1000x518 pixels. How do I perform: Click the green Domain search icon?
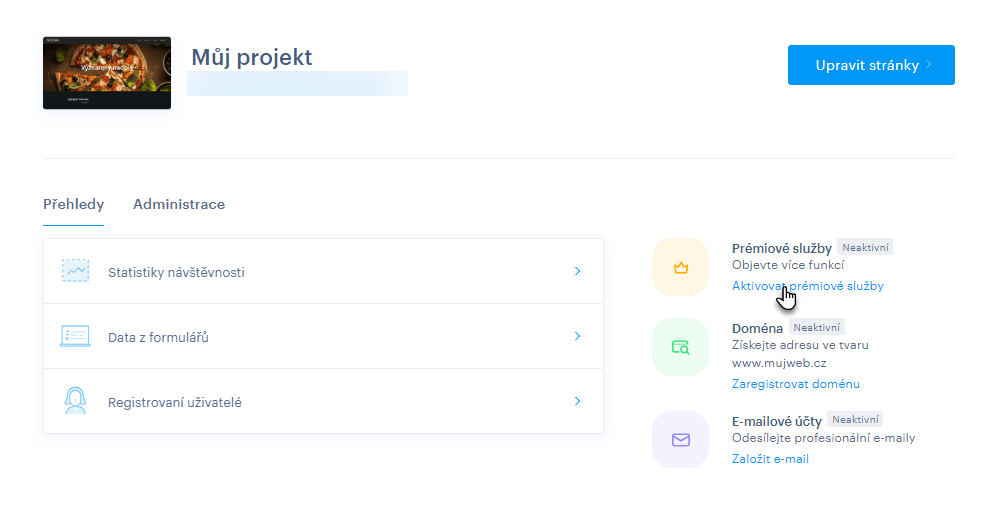tap(681, 347)
